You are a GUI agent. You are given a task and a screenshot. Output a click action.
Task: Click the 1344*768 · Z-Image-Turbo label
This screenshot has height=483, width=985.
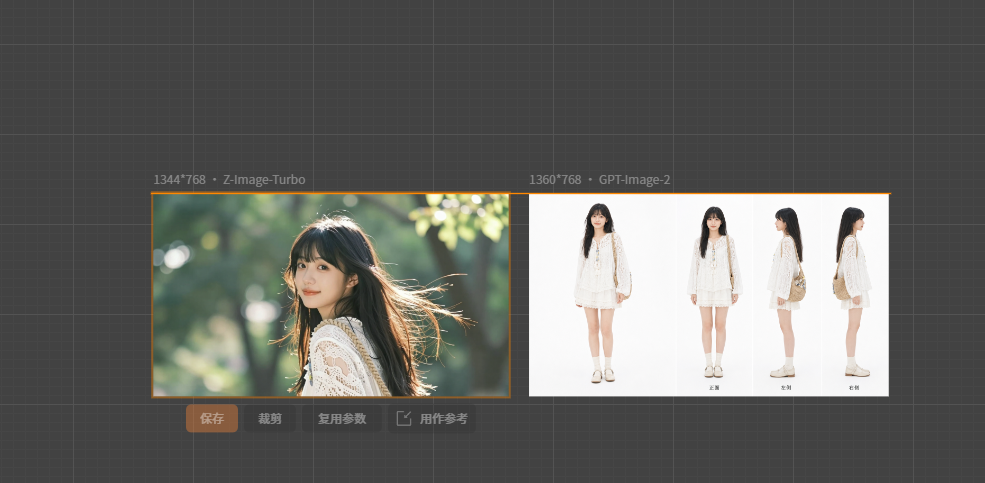pyautogui.click(x=229, y=180)
